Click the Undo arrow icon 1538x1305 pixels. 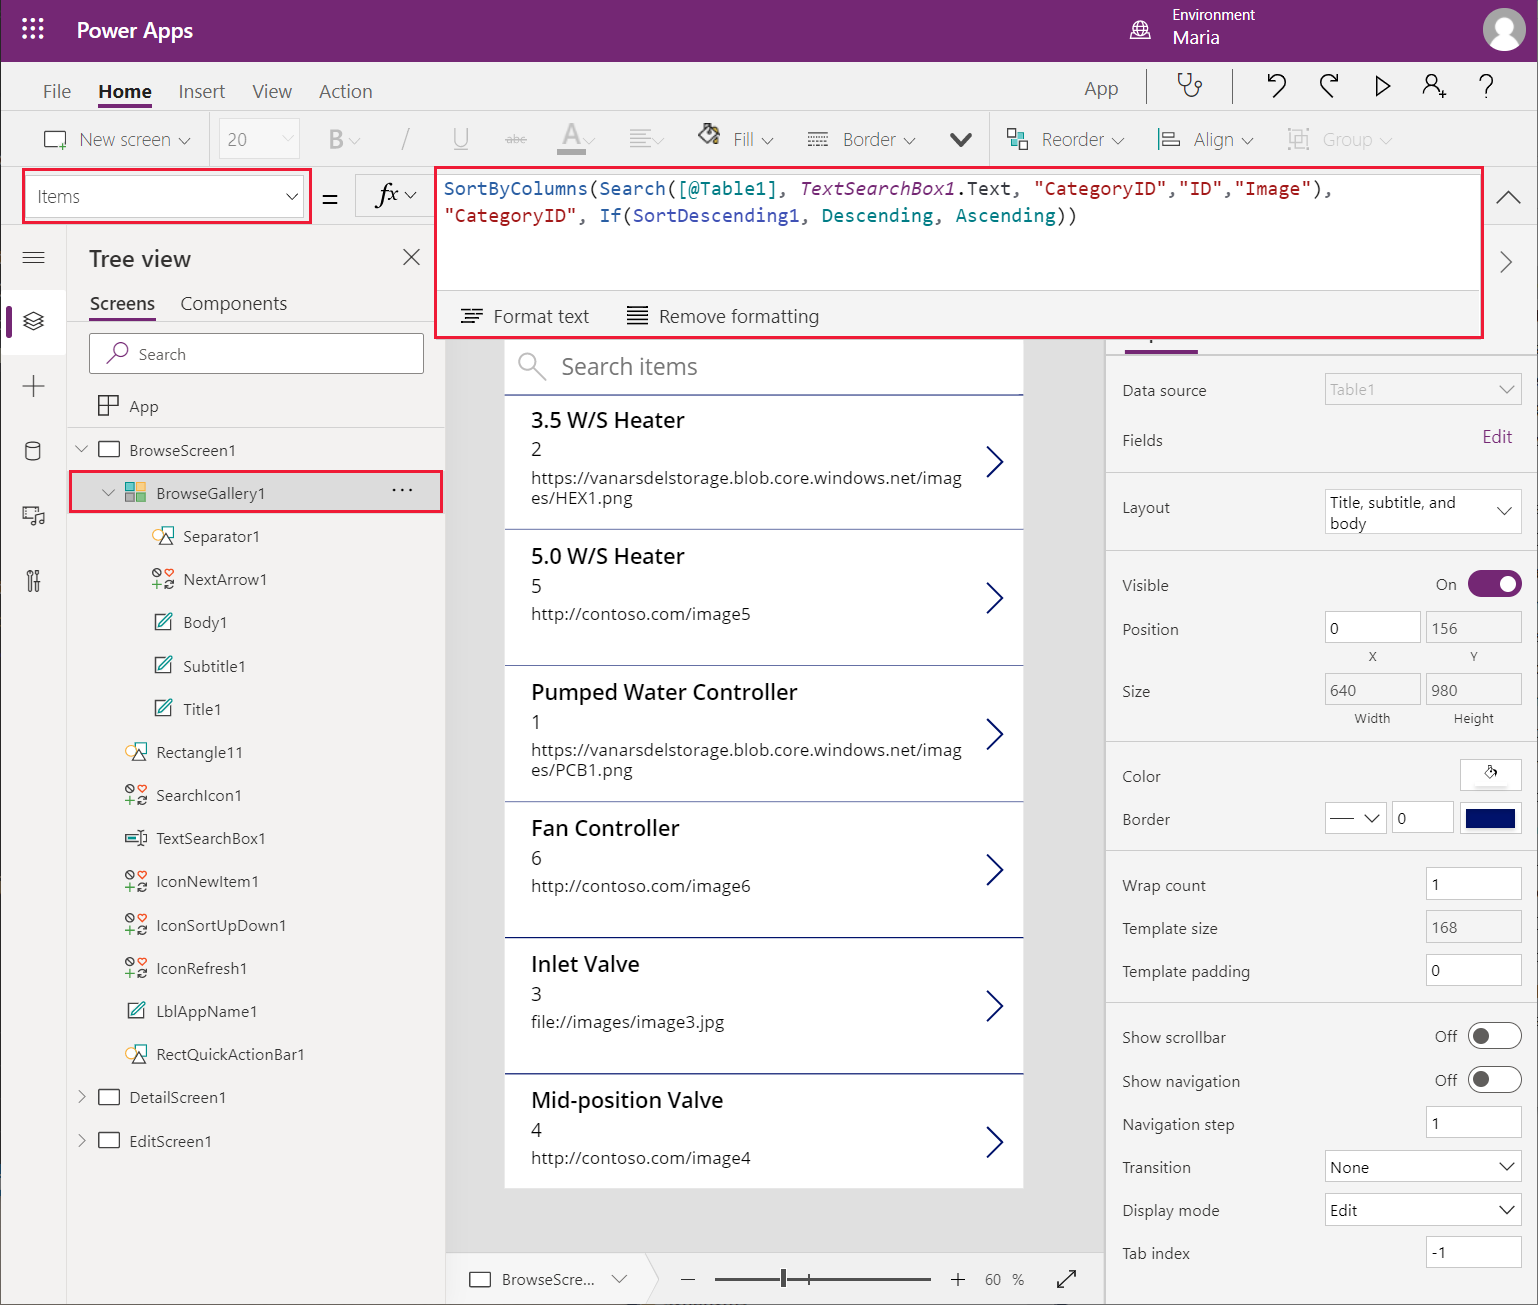(1276, 86)
